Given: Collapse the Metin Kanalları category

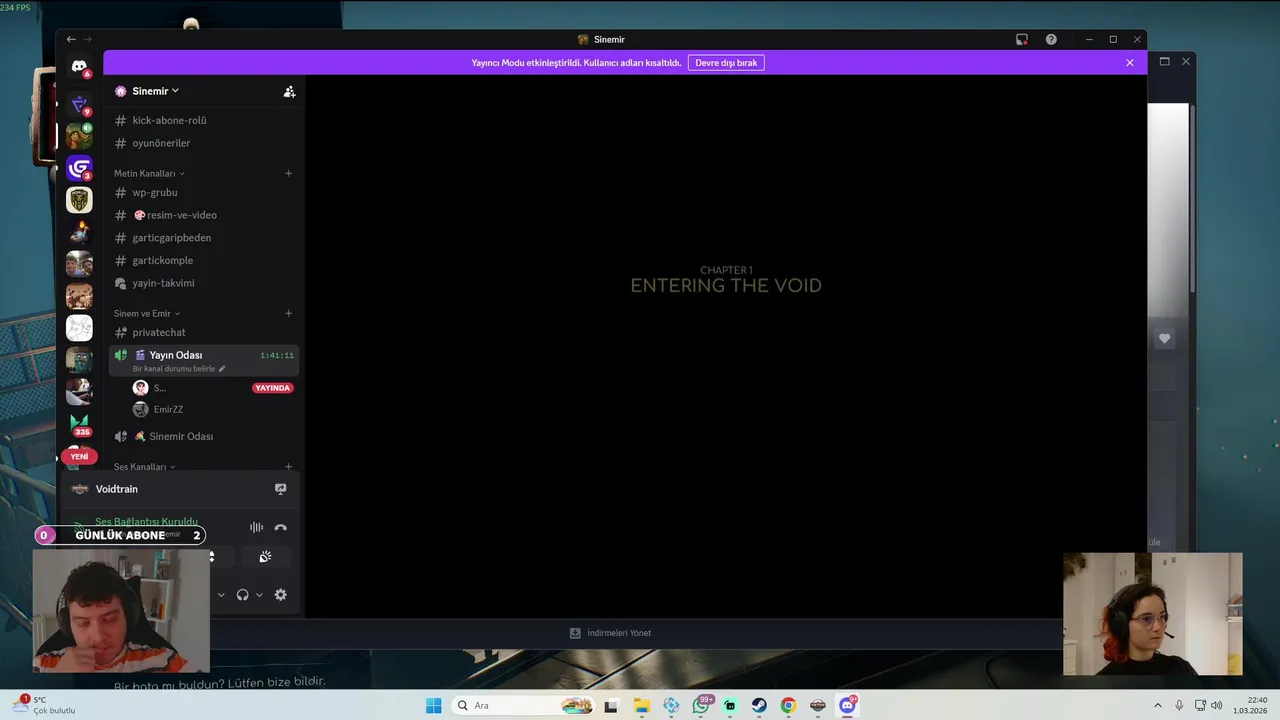Looking at the screenshot, I should tap(149, 173).
